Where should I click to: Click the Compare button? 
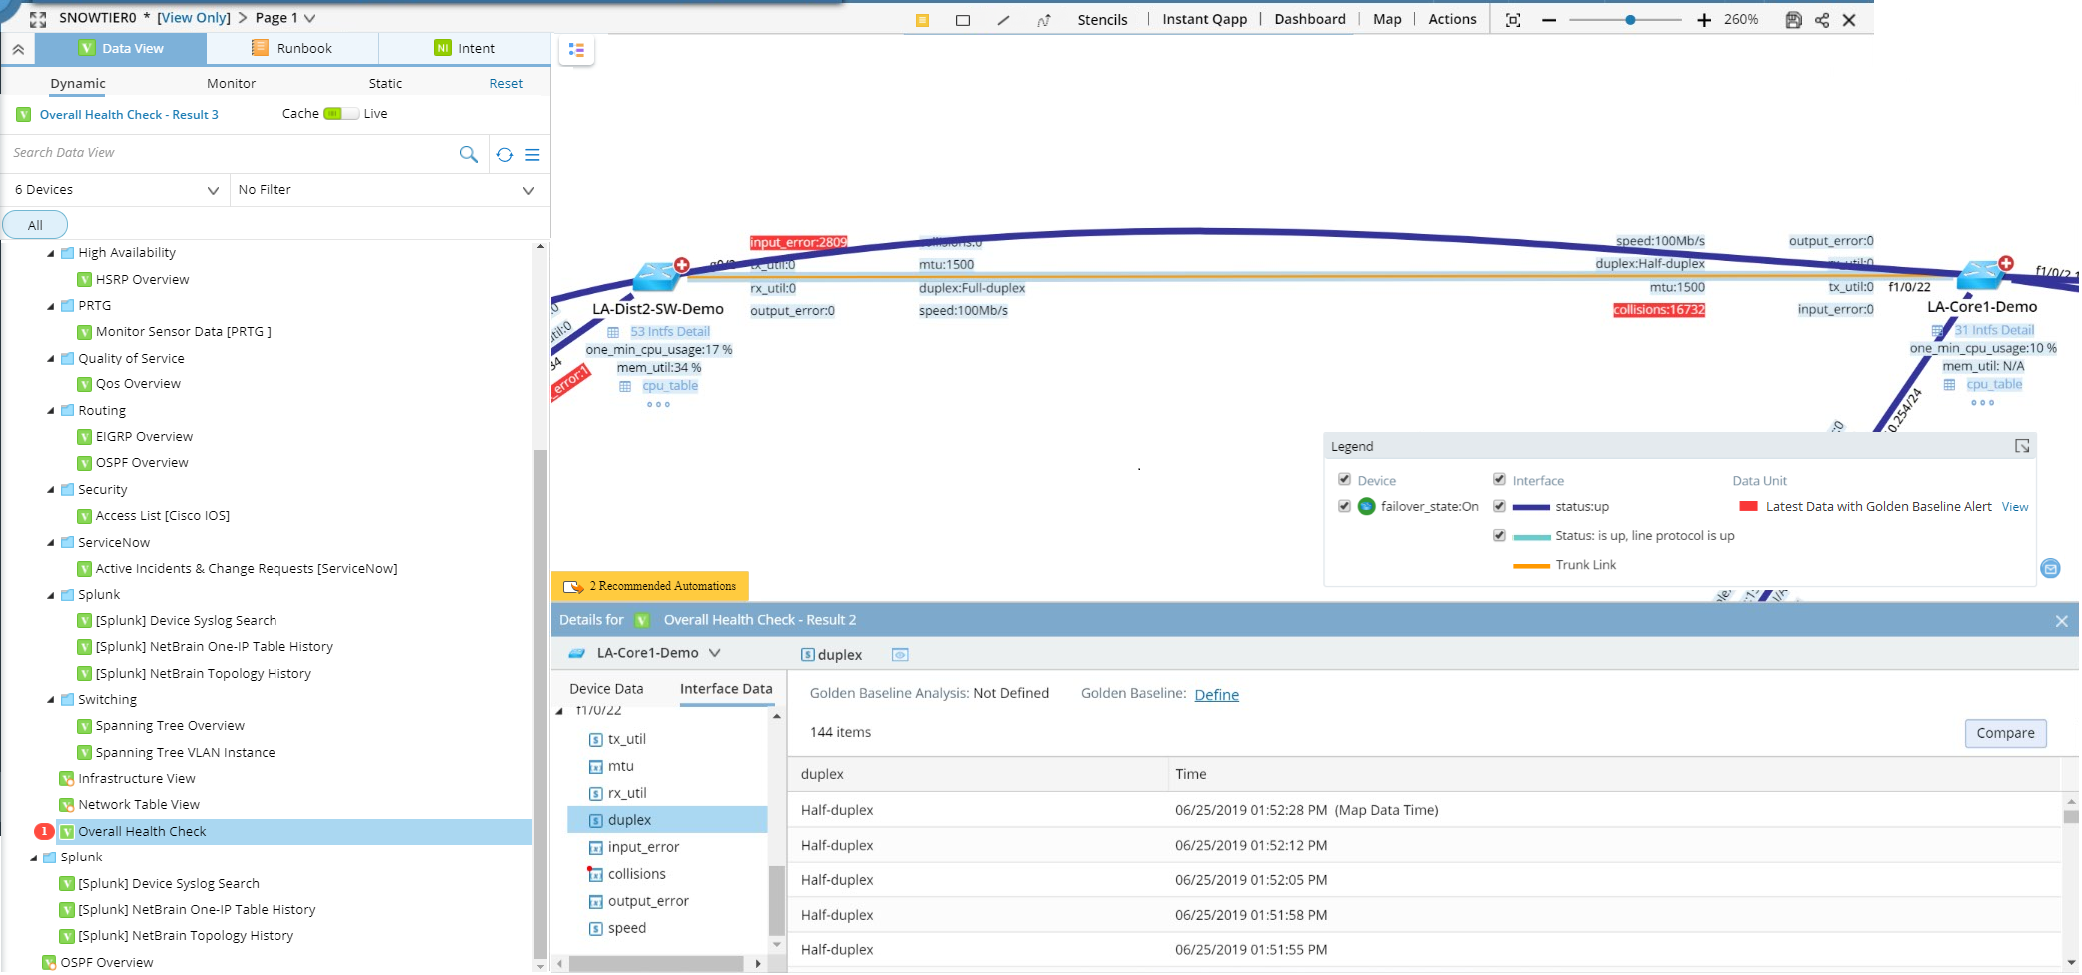click(2005, 733)
